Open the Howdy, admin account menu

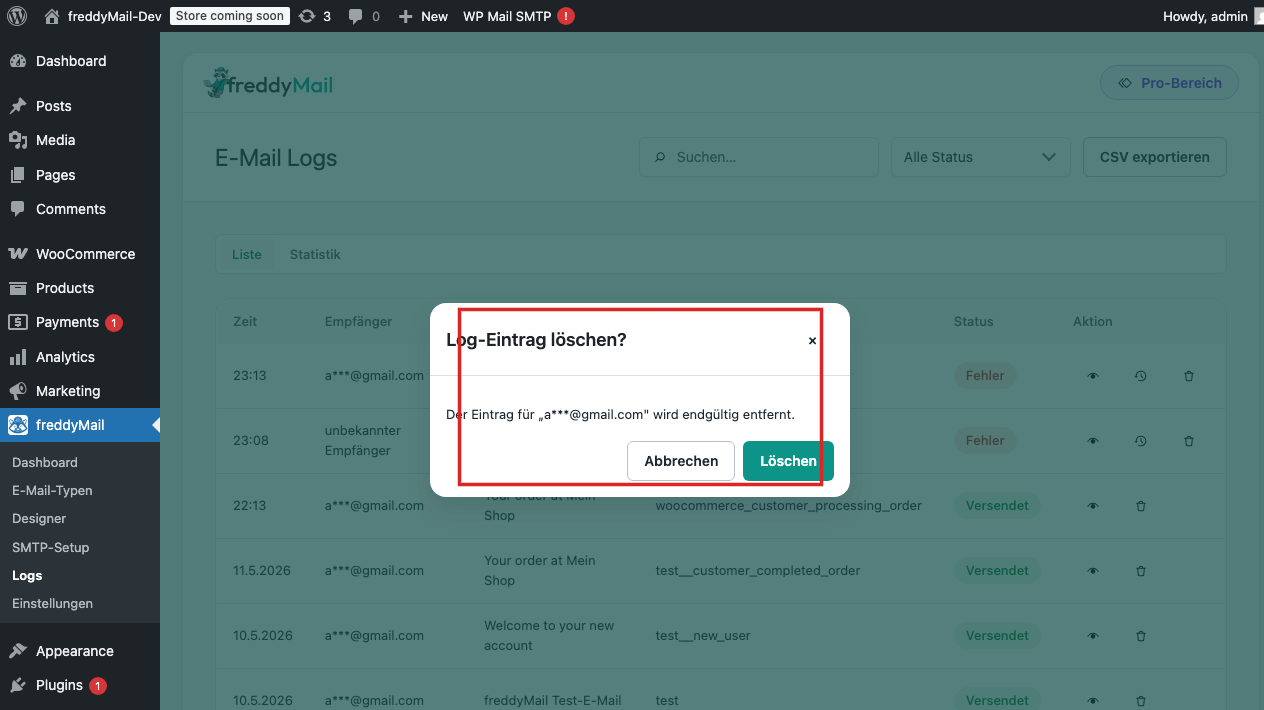(1212, 16)
